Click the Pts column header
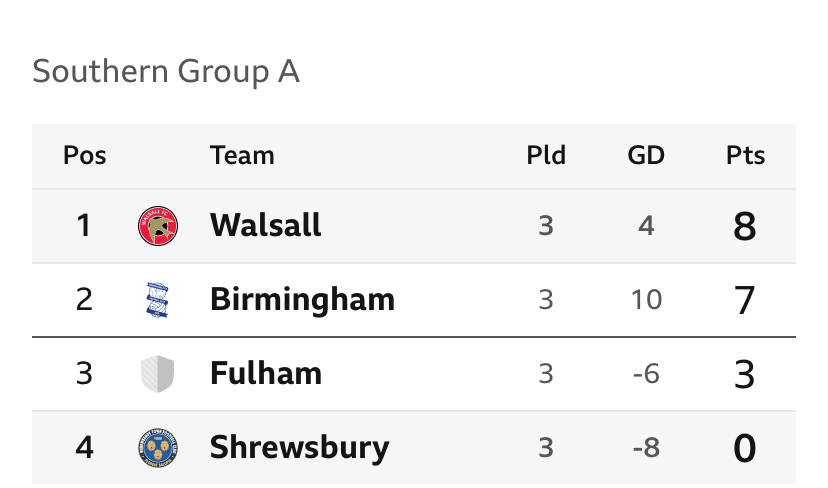The image size is (828, 488). (x=745, y=155)
